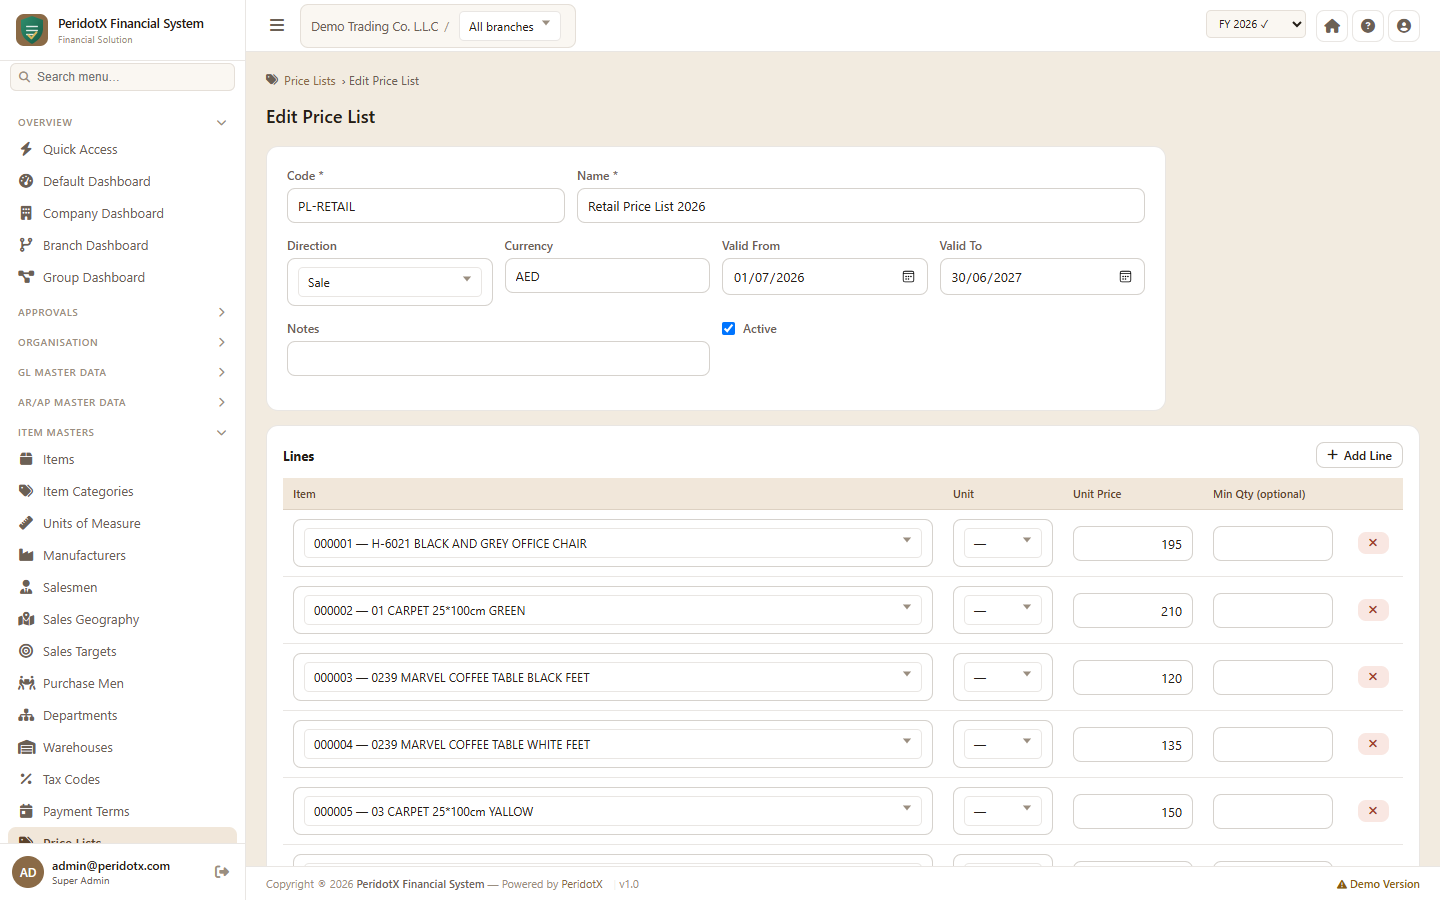
Task: Open user account profile icon
Action: [x=1404, y=26]
